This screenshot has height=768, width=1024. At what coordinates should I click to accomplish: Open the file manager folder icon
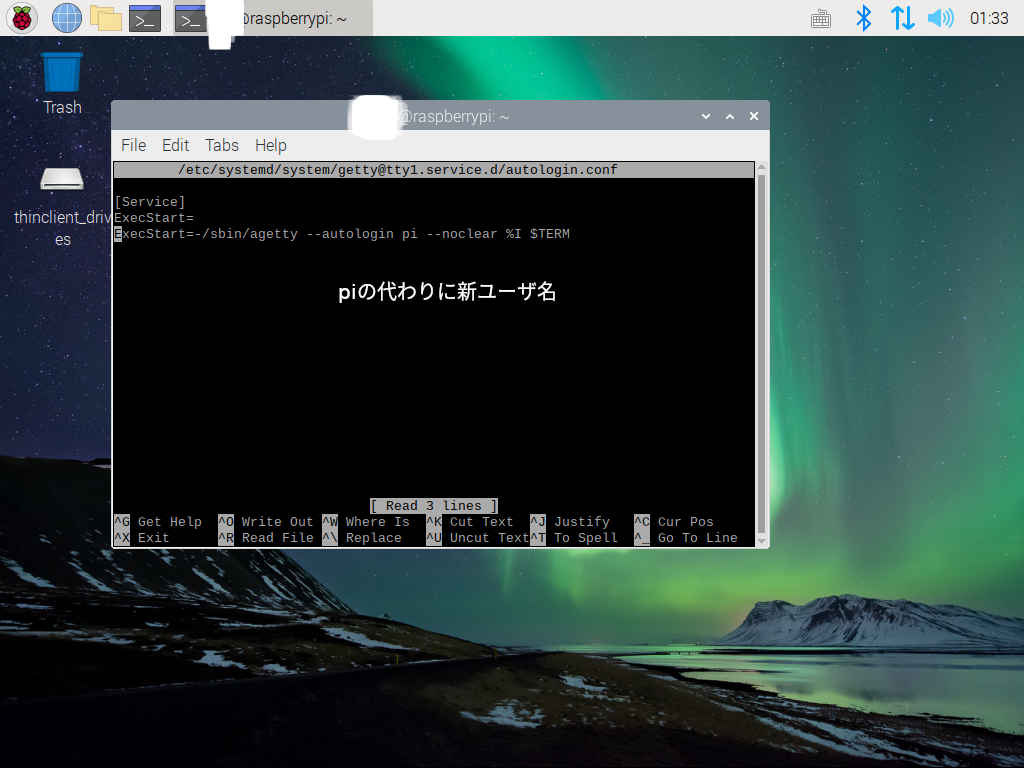point(106,18)
